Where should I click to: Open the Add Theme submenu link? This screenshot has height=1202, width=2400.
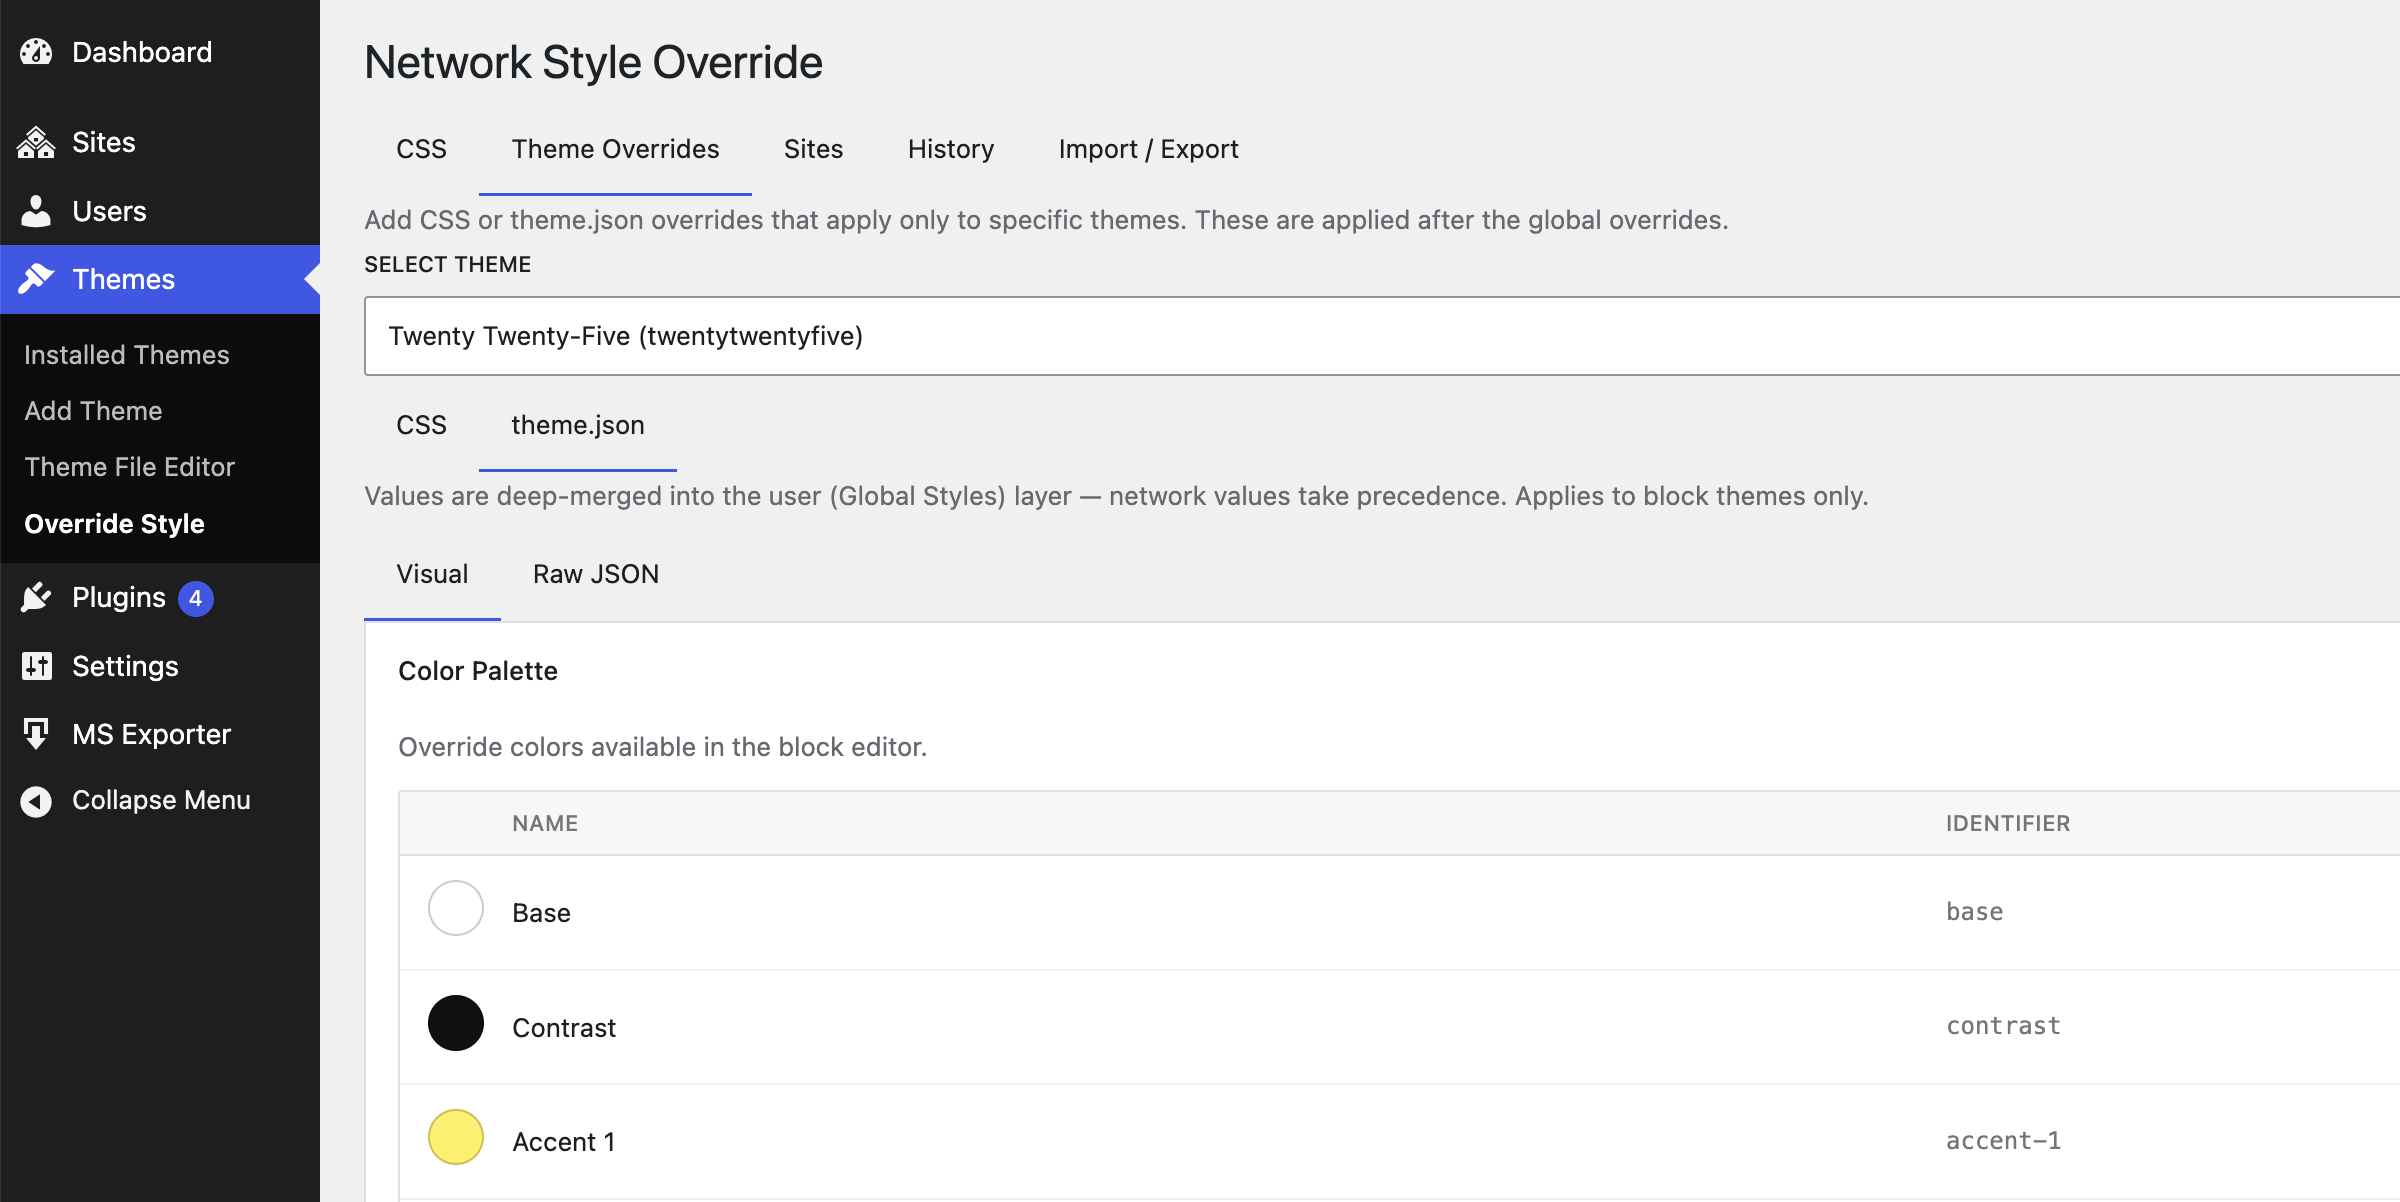tap(93, 411)
